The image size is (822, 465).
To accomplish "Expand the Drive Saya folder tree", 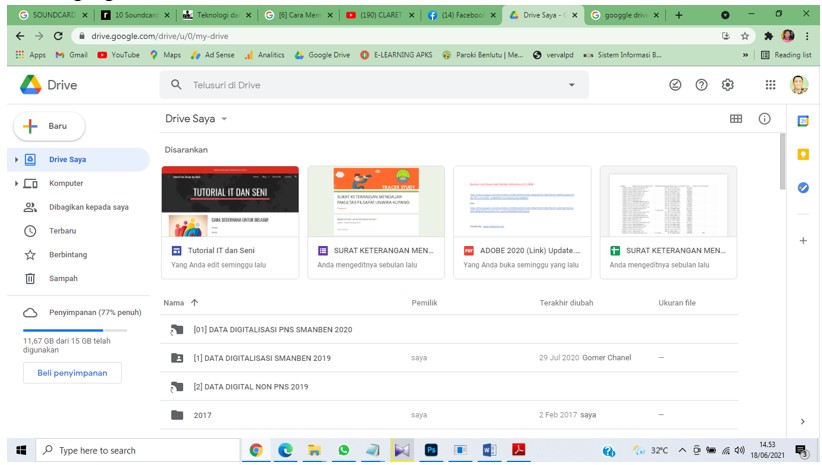I will (17, 159).
